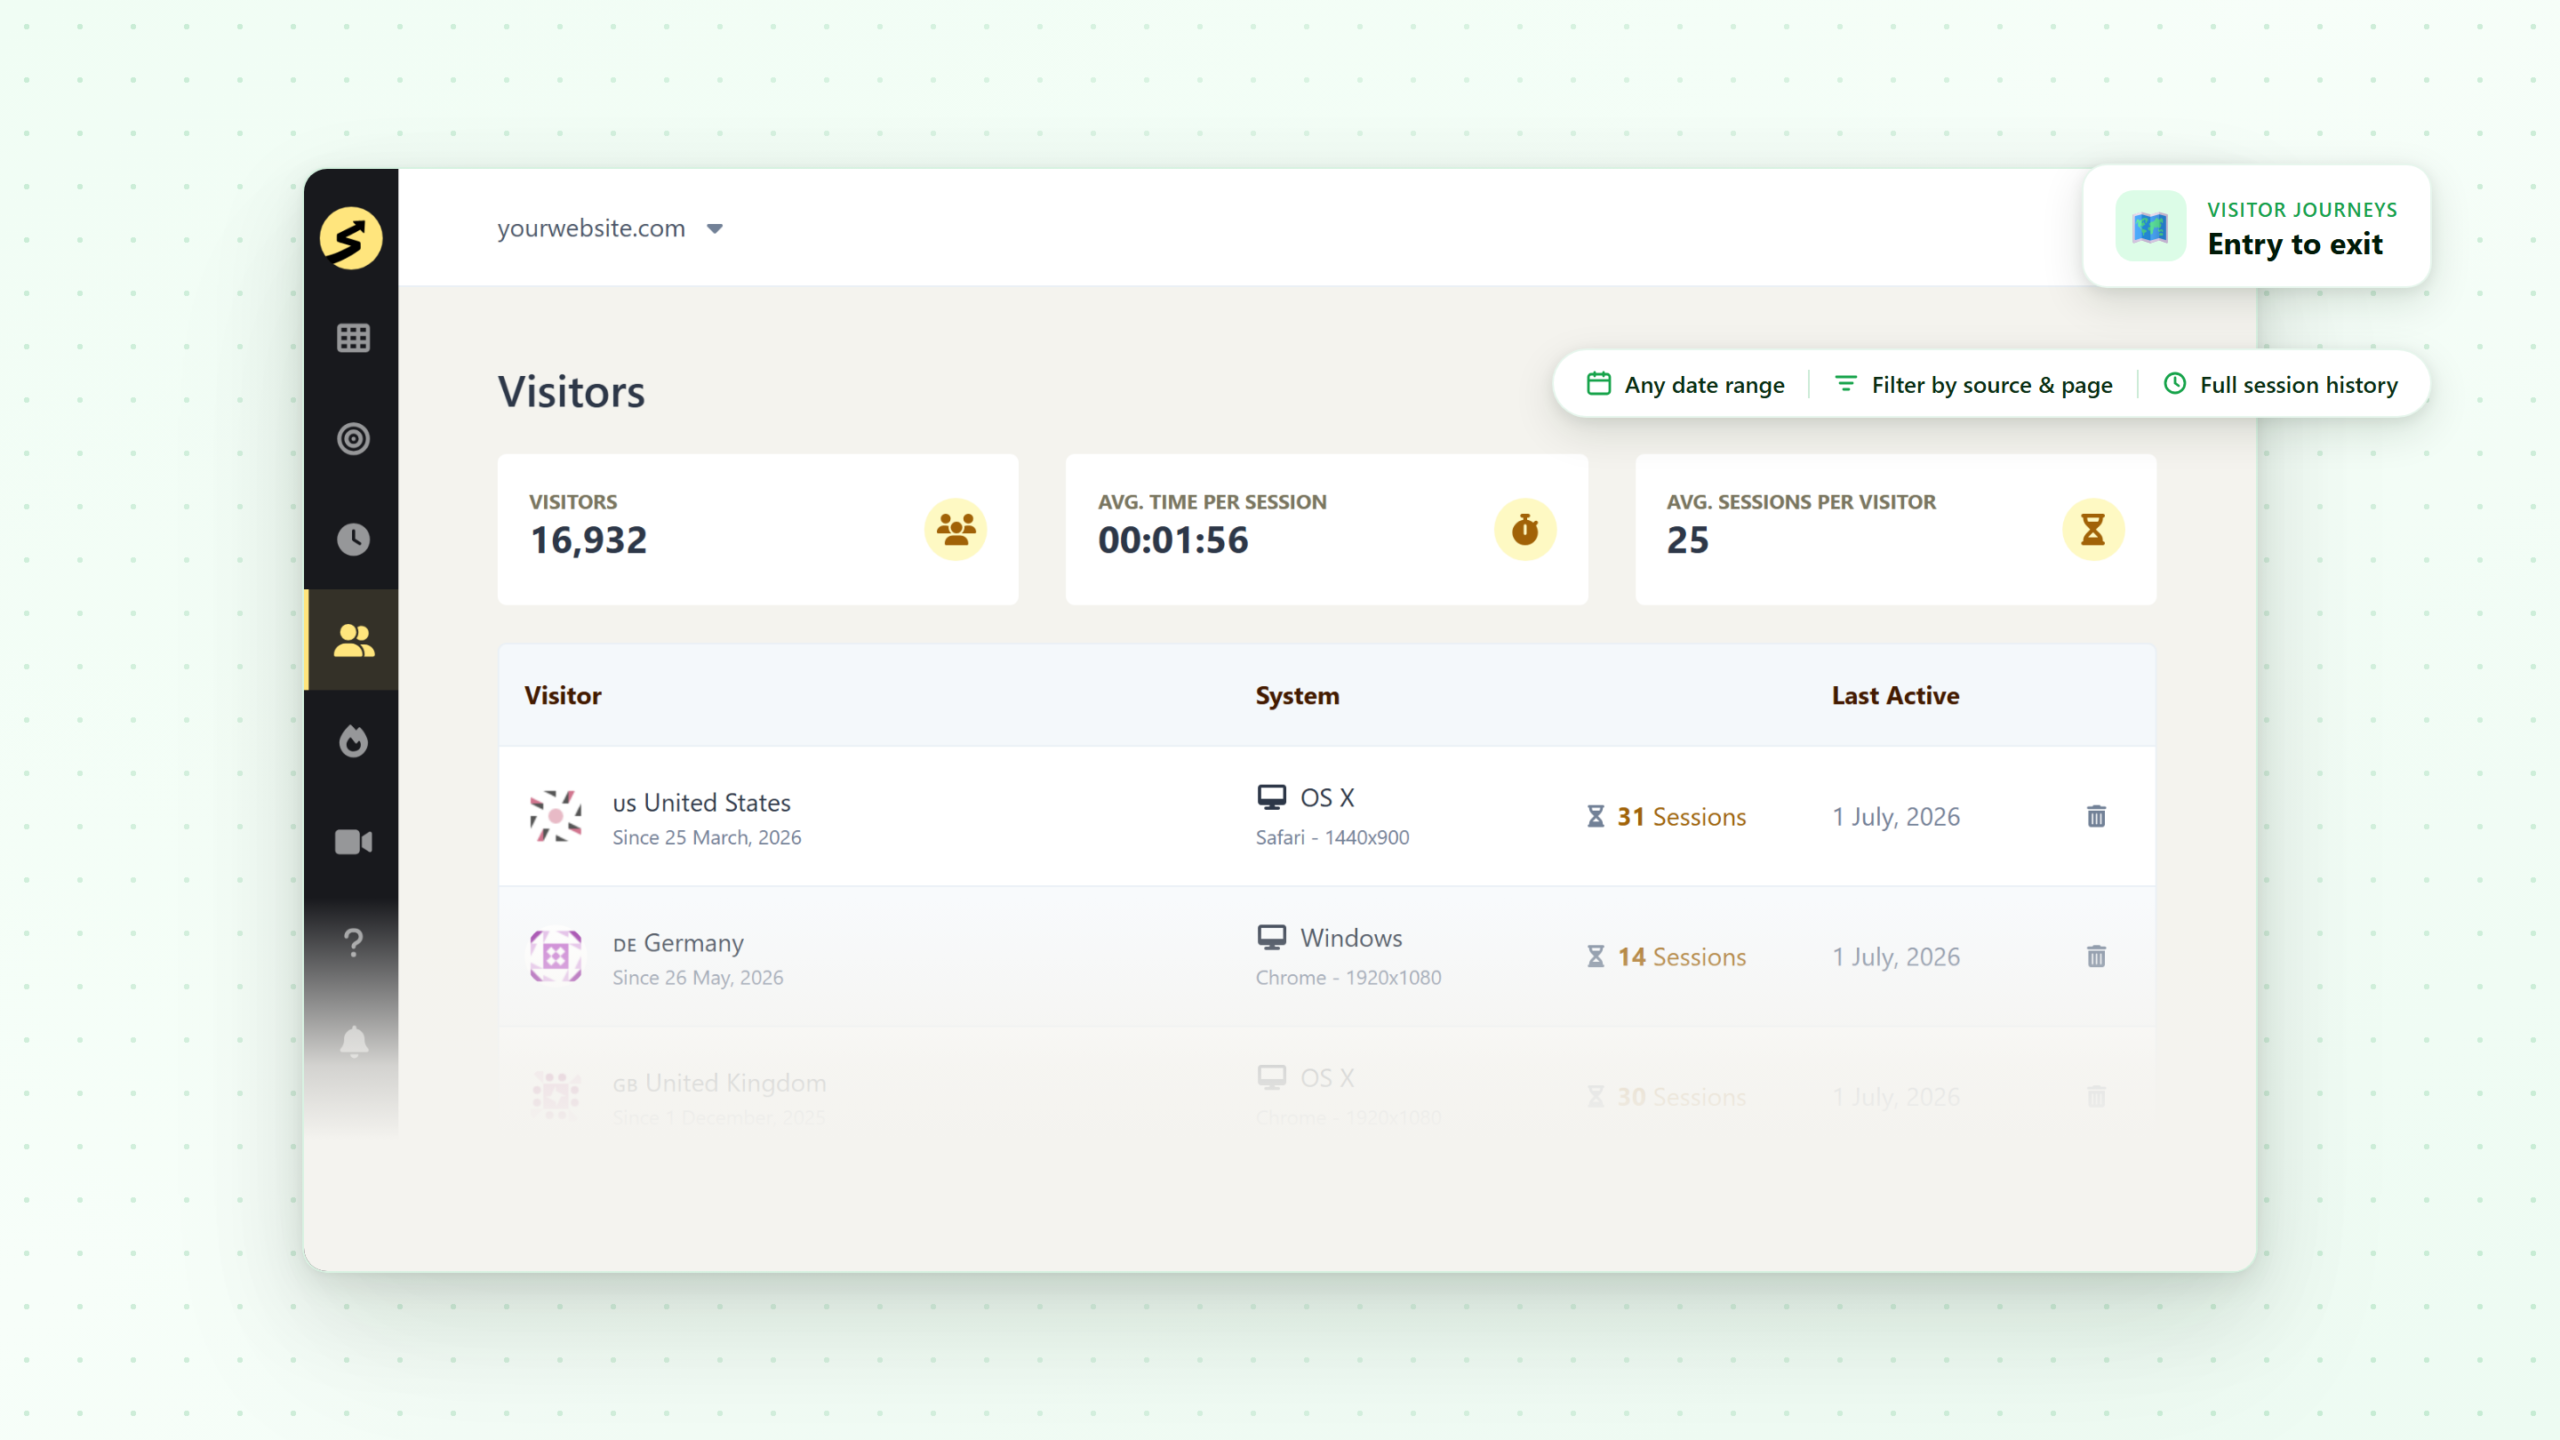
Task: Click the United States visitor avatar
Action: [556, 816]
